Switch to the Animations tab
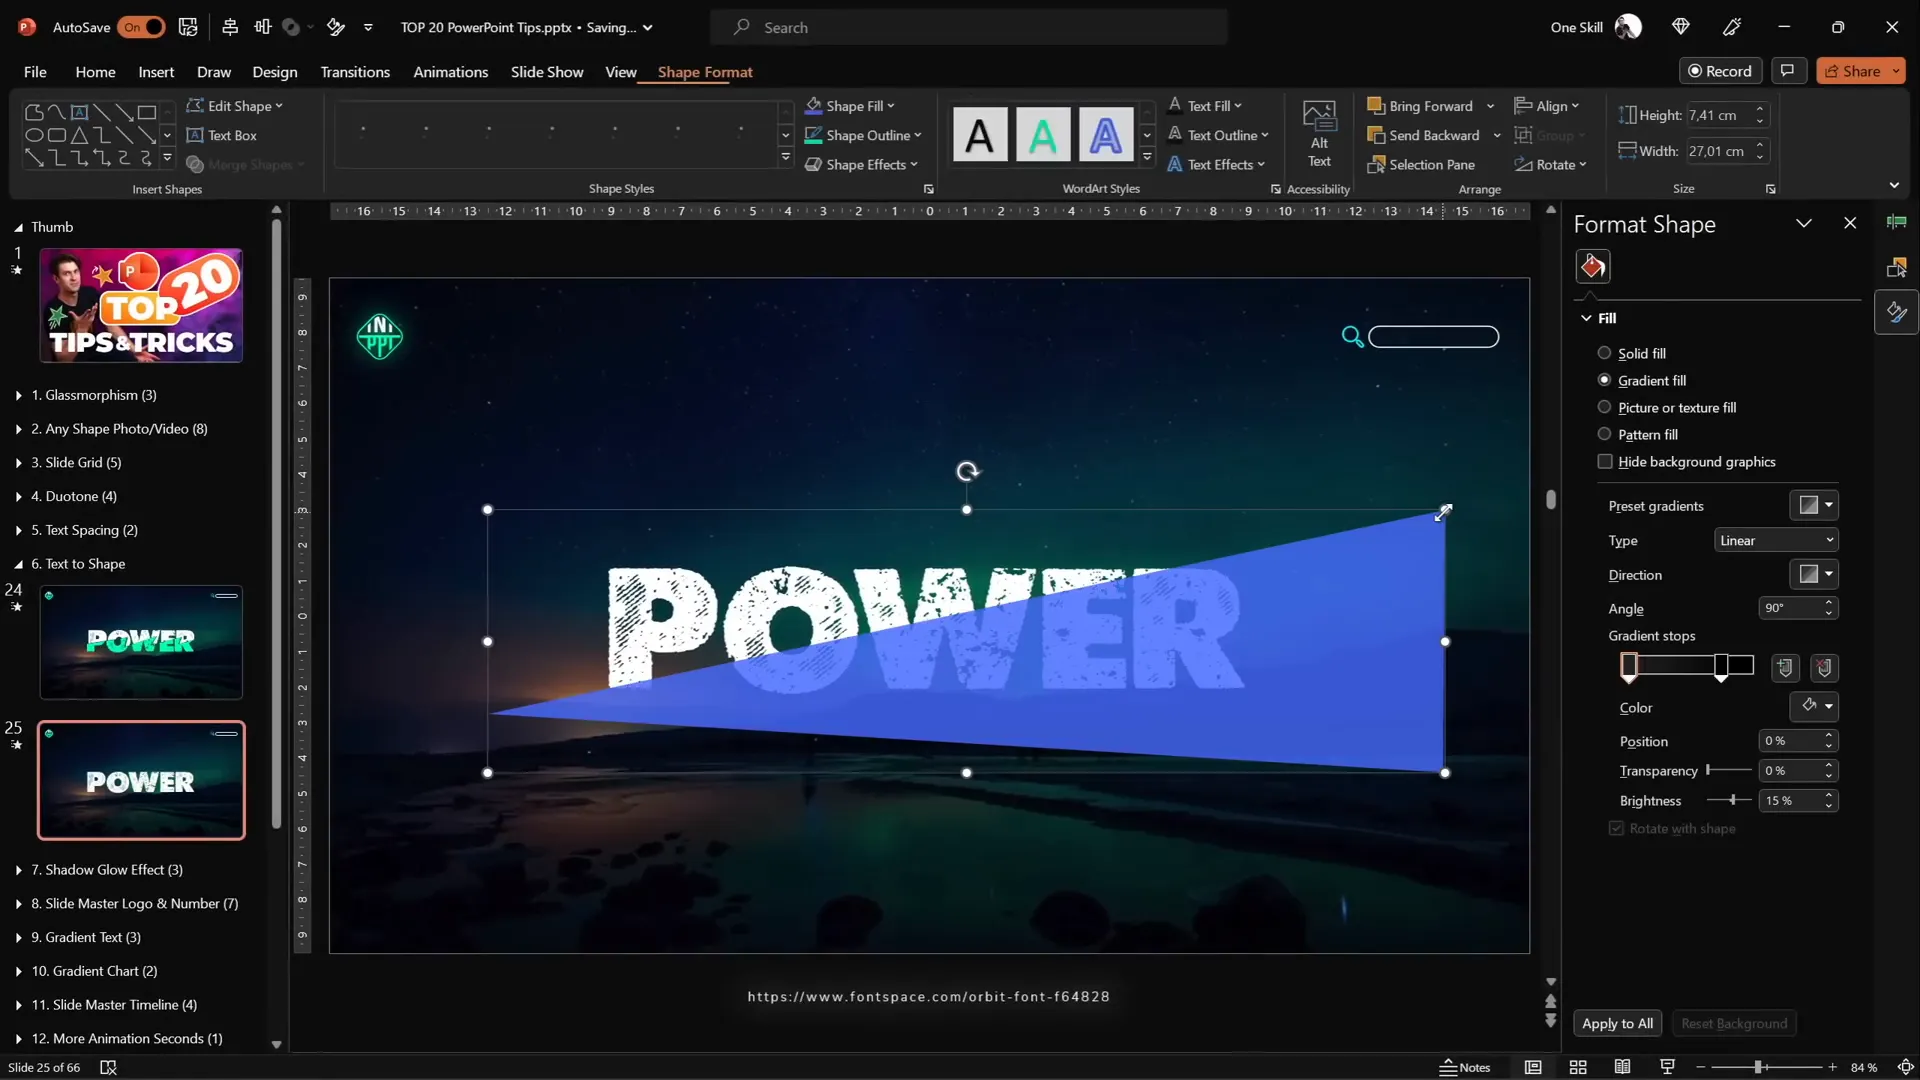 [x=450, y=72]
